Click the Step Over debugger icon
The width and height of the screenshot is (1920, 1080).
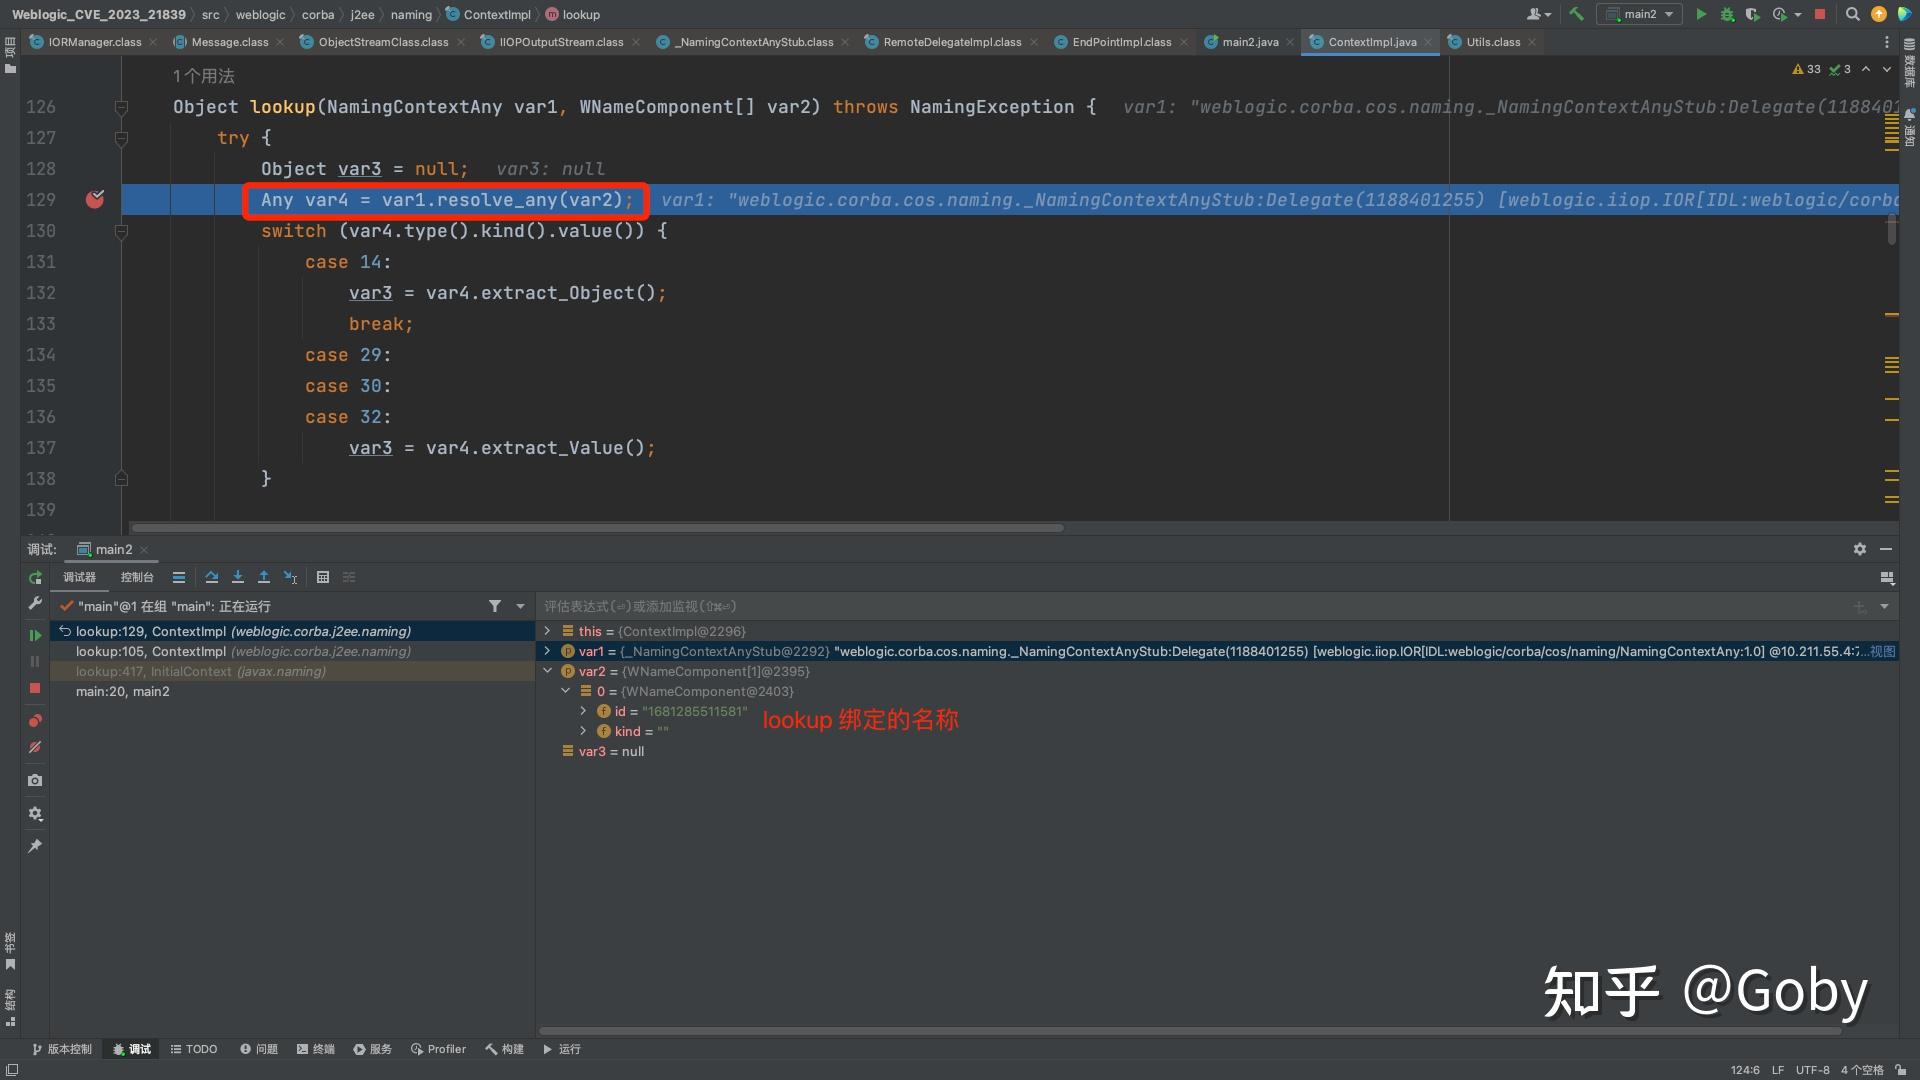[212, 577]
